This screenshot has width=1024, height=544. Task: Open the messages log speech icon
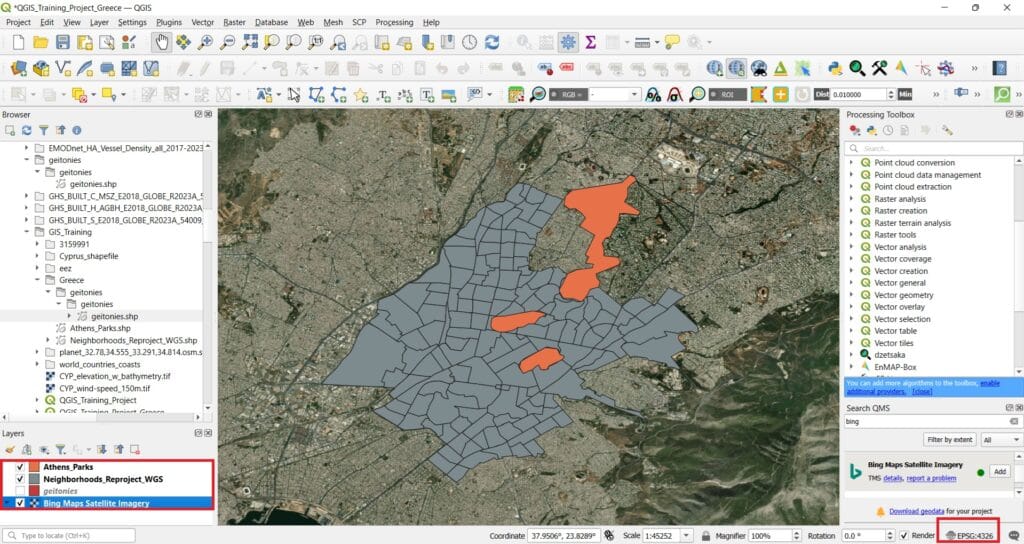1014,536
